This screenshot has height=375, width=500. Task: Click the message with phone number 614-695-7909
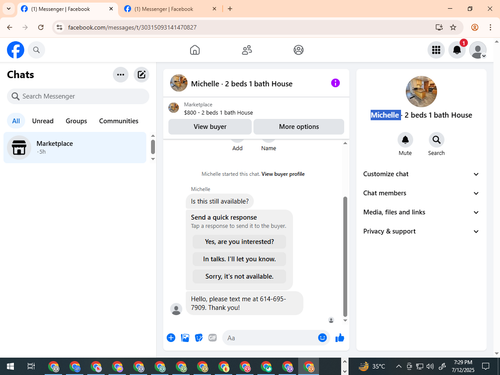coord(244,303)
